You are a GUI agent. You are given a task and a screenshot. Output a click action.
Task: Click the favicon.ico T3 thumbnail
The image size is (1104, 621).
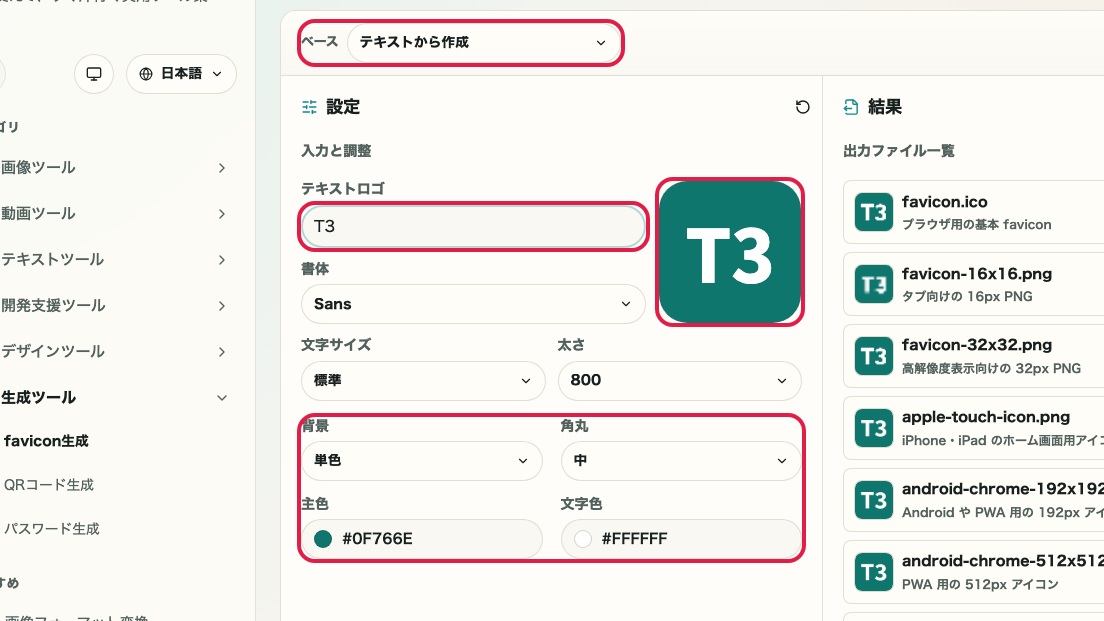pos(874,212)
